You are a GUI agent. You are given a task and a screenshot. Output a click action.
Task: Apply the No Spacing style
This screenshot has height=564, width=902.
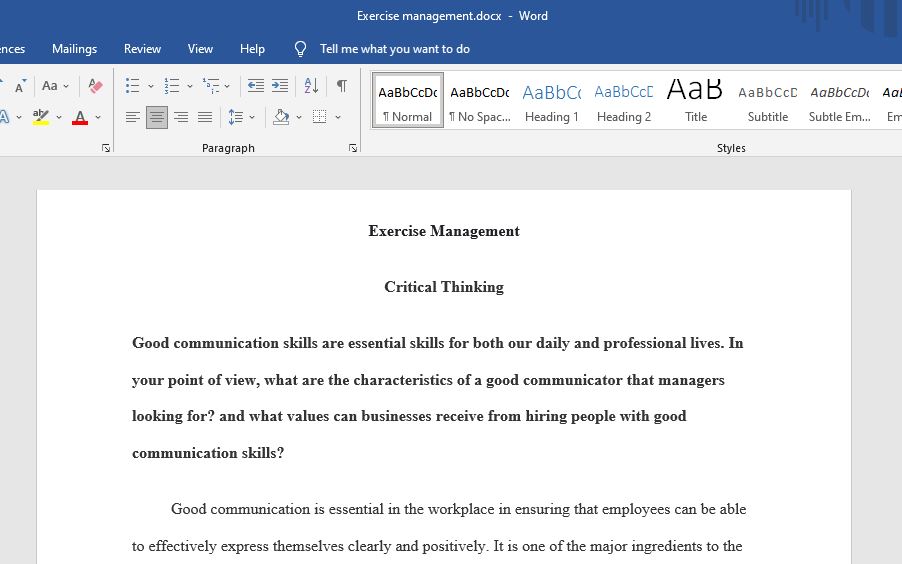480,100
